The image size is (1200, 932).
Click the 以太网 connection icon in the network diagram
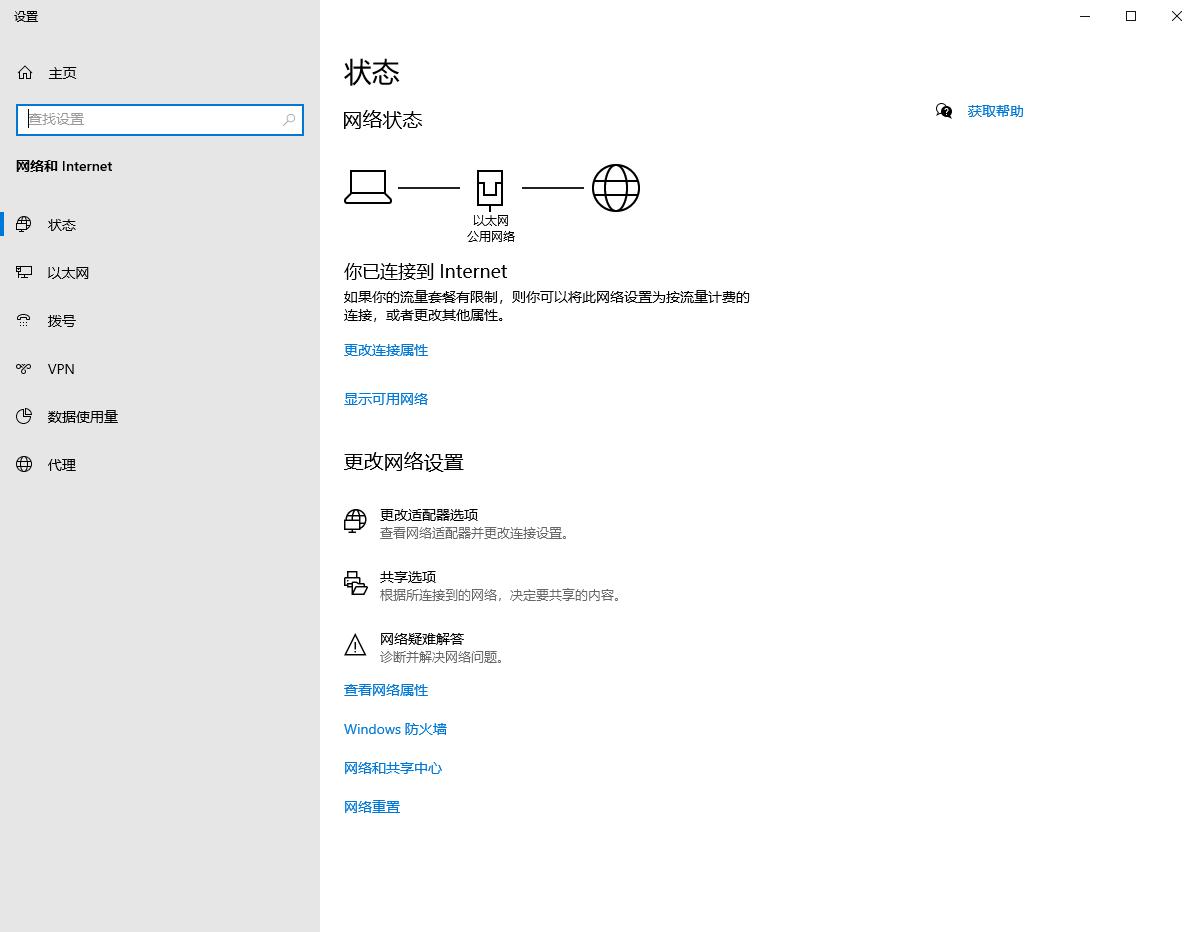tap(490, 187)
